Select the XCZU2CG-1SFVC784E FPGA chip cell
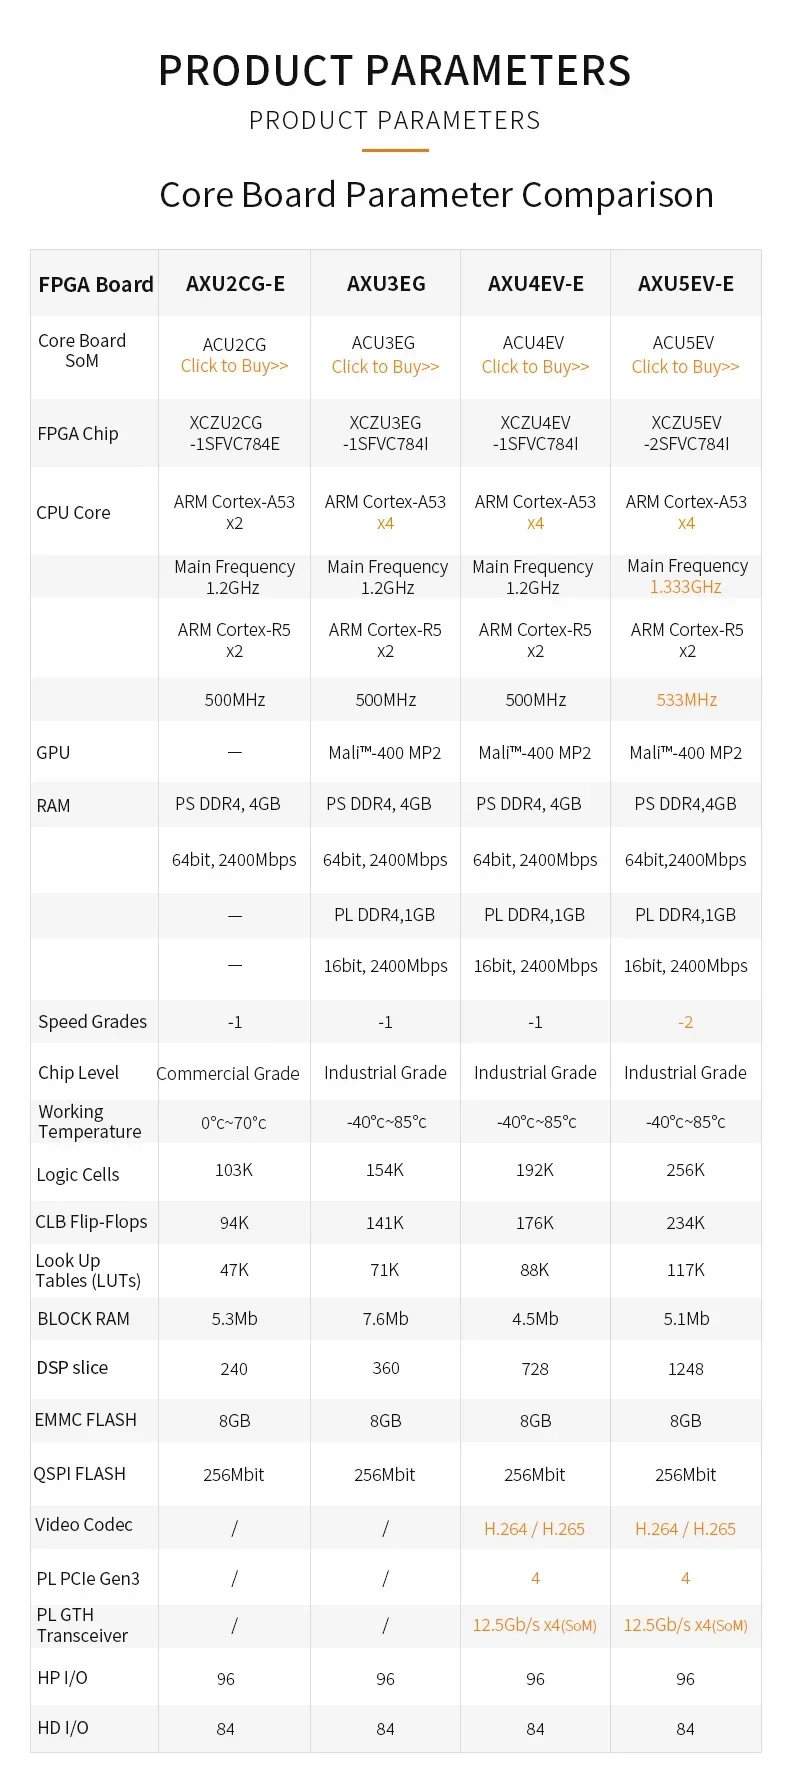This screenshot has height=1772, width=790. tap(235, 433)
